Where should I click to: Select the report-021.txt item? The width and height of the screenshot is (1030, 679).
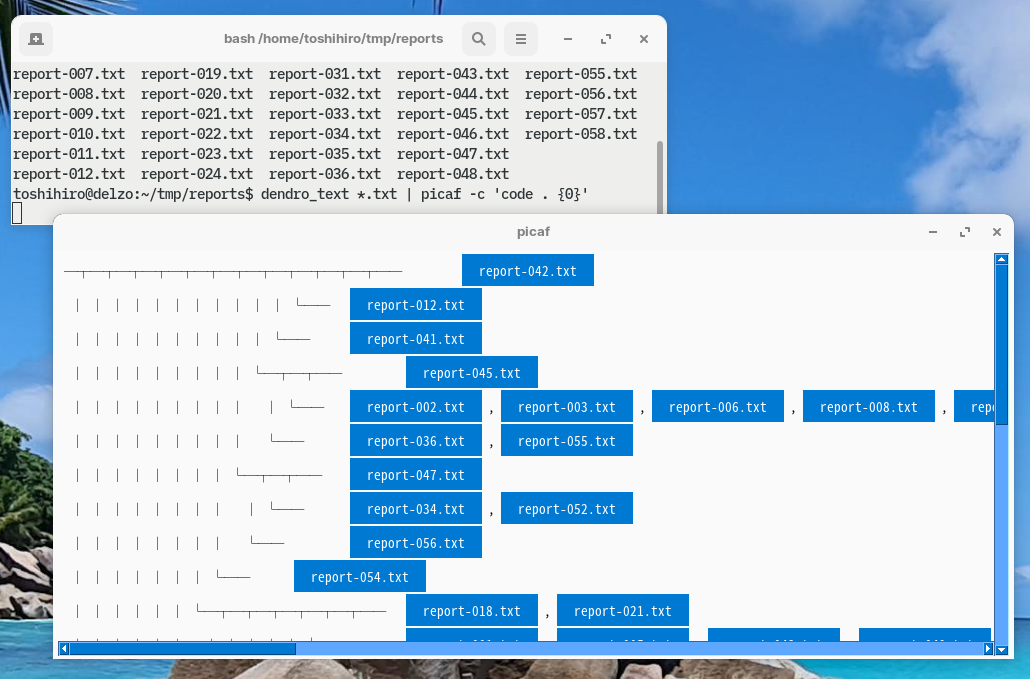tap(622, 611)
